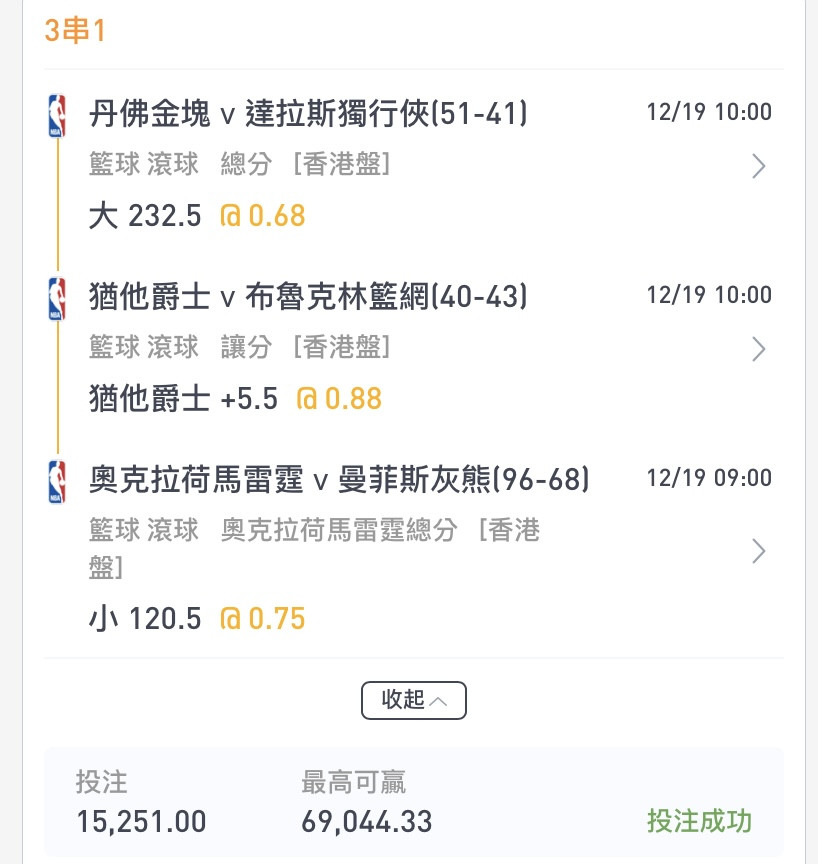Click NBA logo beside 奧克拉荷馬雷霆 match

[57, 482]
